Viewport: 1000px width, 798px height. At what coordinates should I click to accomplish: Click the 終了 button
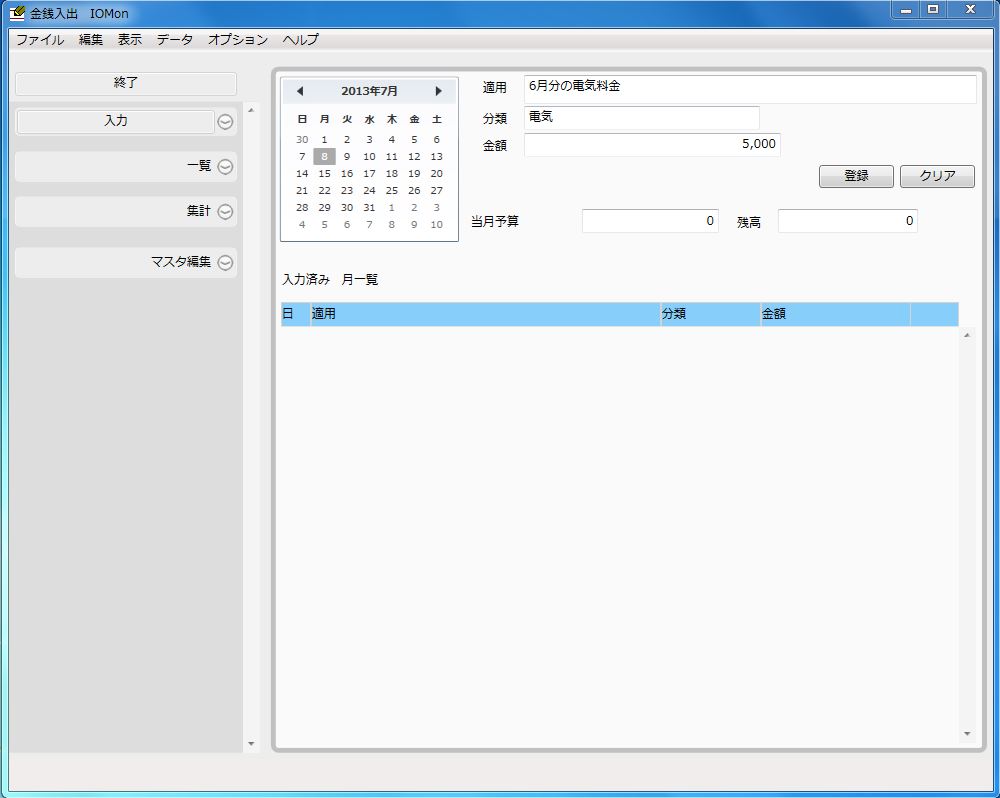click(x=126, y=83)
